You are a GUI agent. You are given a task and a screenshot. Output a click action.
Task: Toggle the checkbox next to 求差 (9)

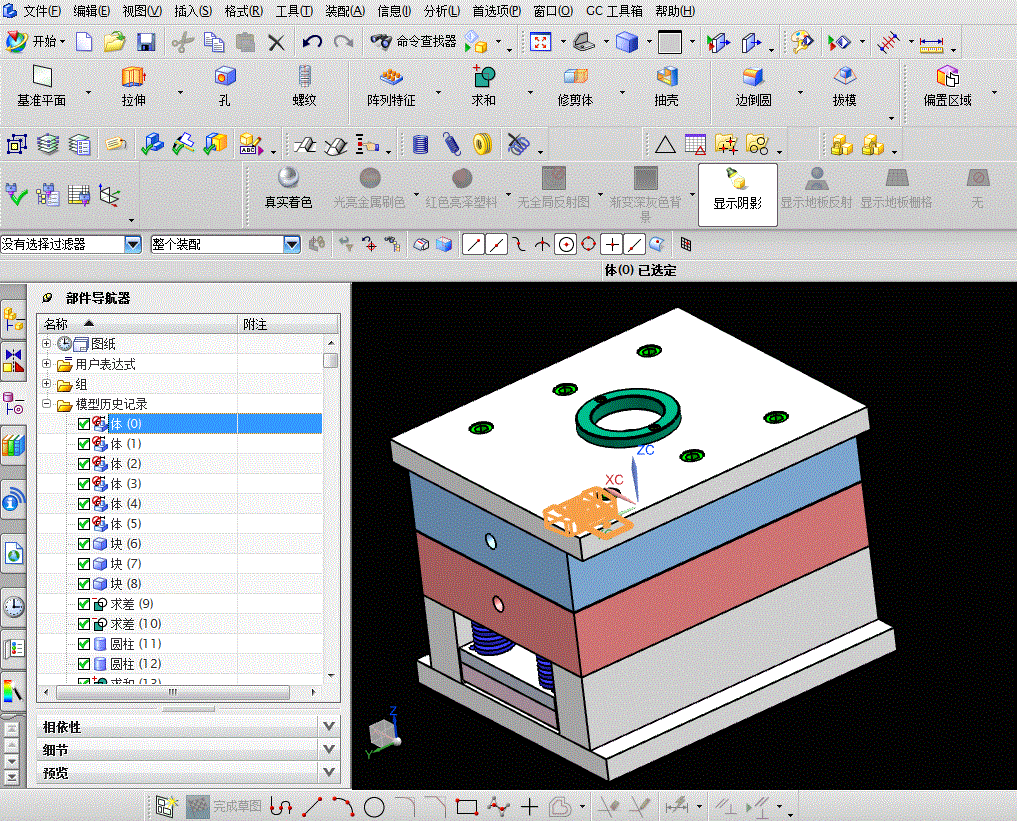pos(84,604)
